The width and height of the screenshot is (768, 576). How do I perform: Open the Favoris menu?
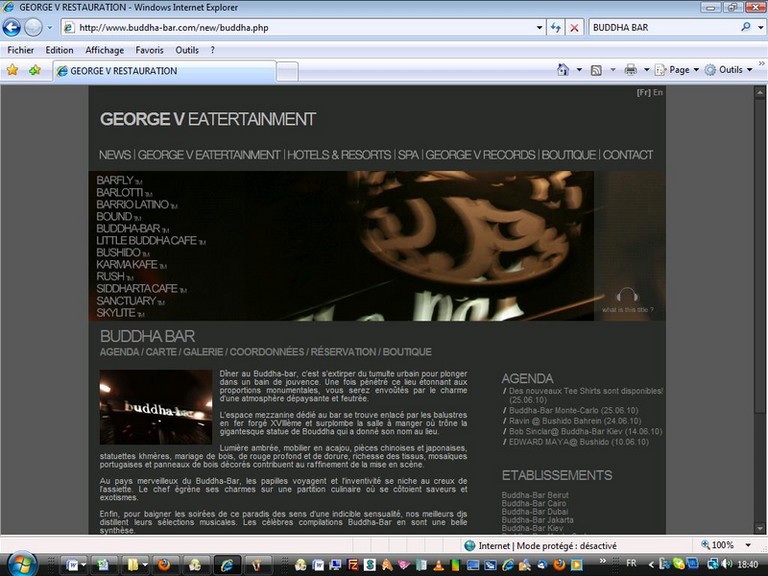pos(150,50)
